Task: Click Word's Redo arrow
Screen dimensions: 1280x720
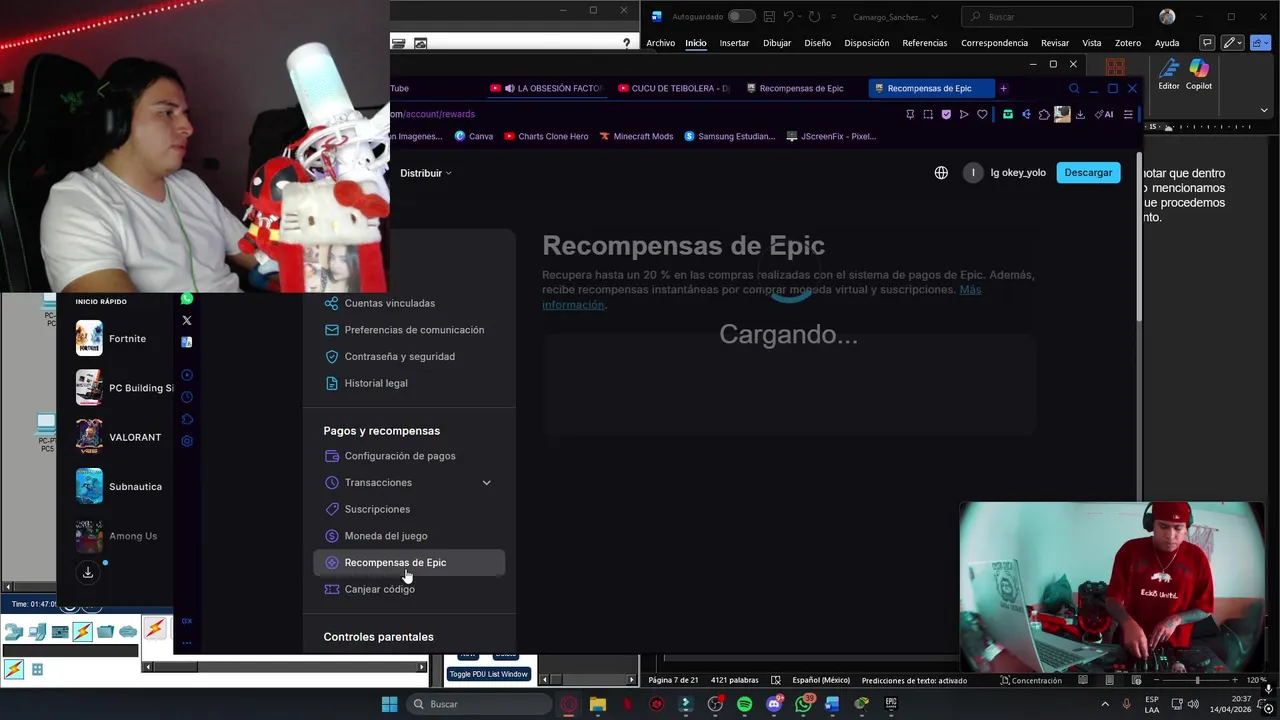Action: point(813,16)
